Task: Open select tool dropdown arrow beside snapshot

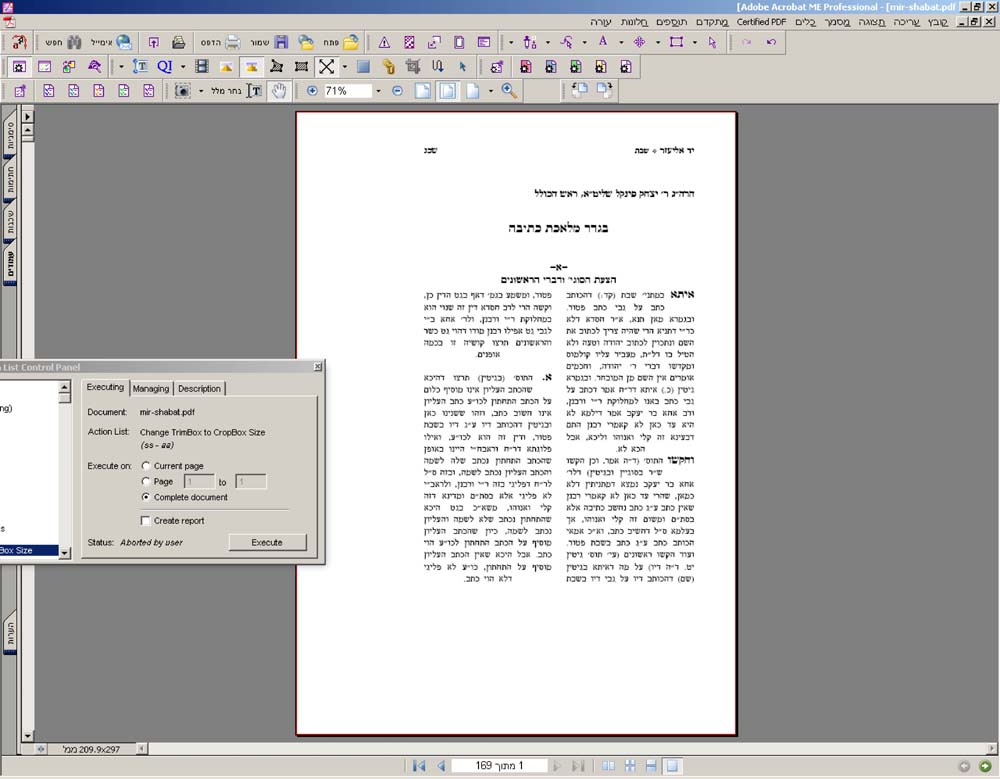Action: tap(201, 91)
